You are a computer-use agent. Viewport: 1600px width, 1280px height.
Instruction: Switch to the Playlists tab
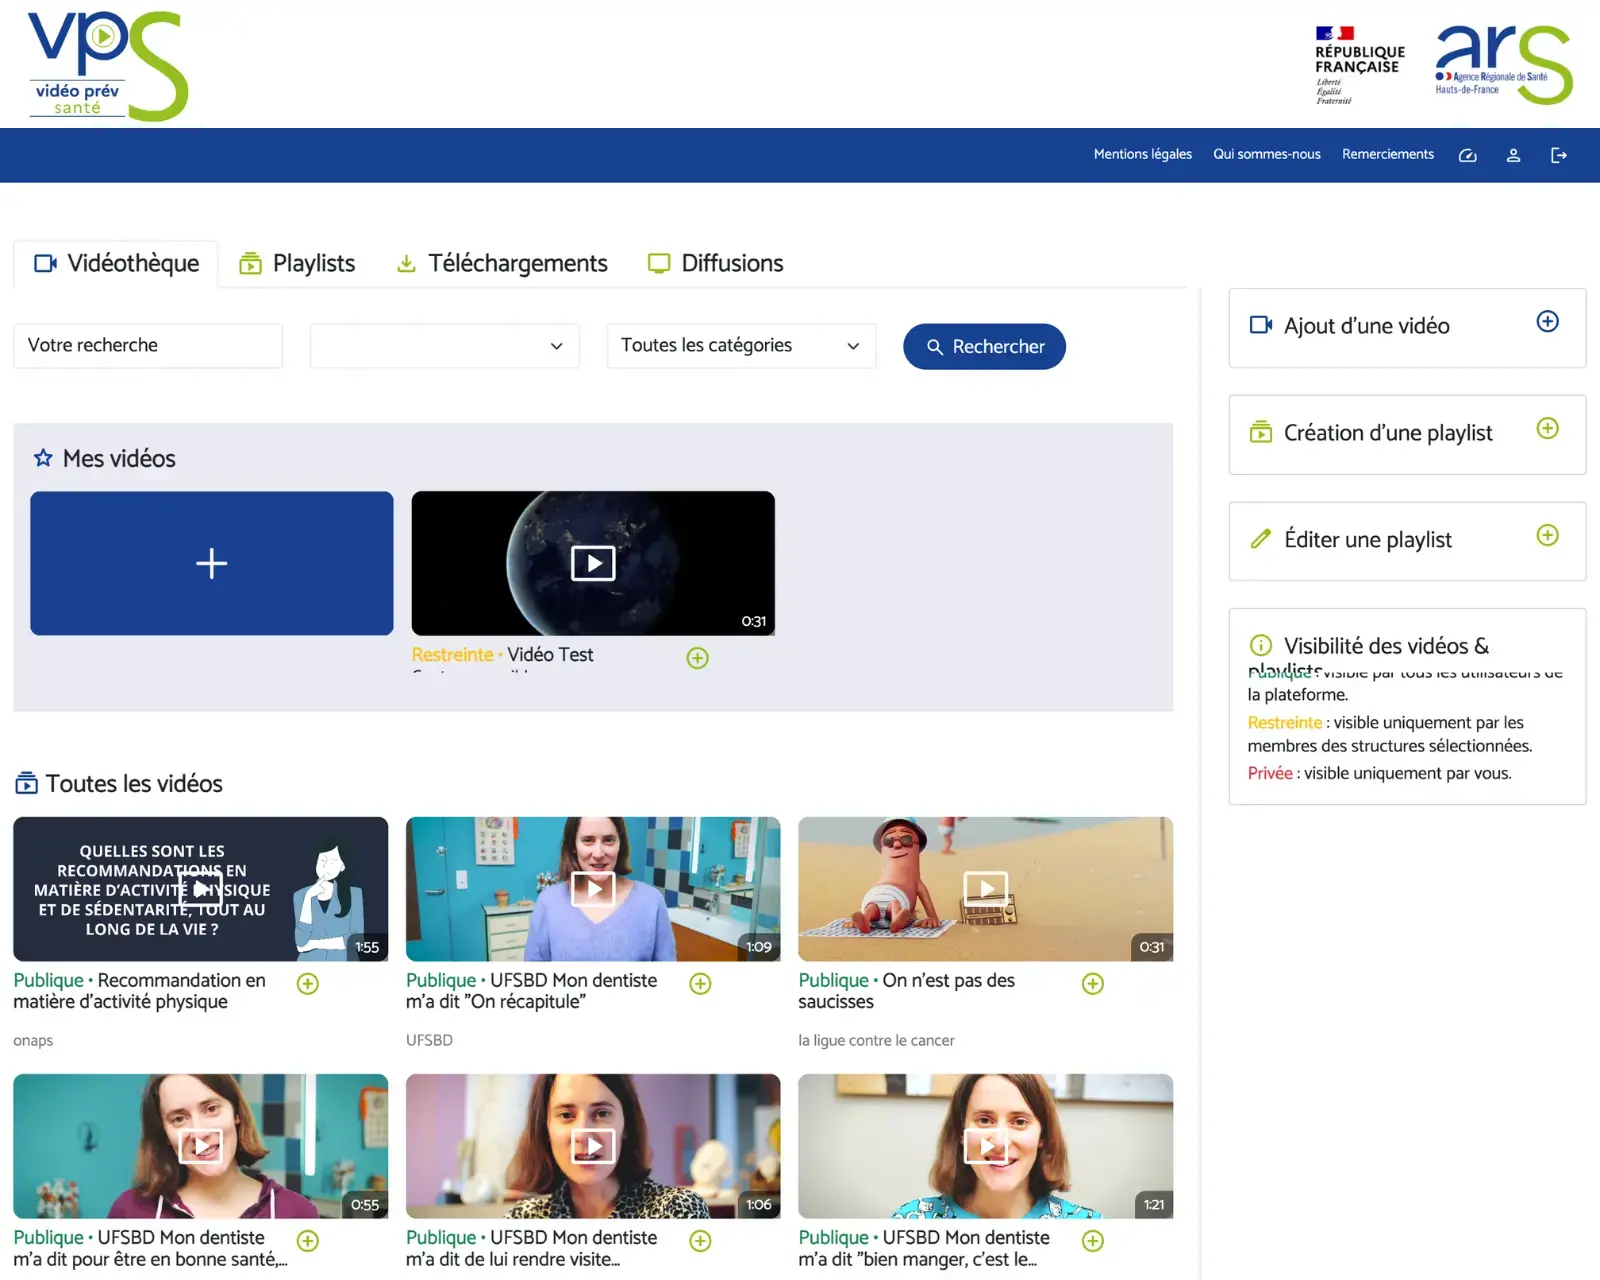[x=297, y=264]
